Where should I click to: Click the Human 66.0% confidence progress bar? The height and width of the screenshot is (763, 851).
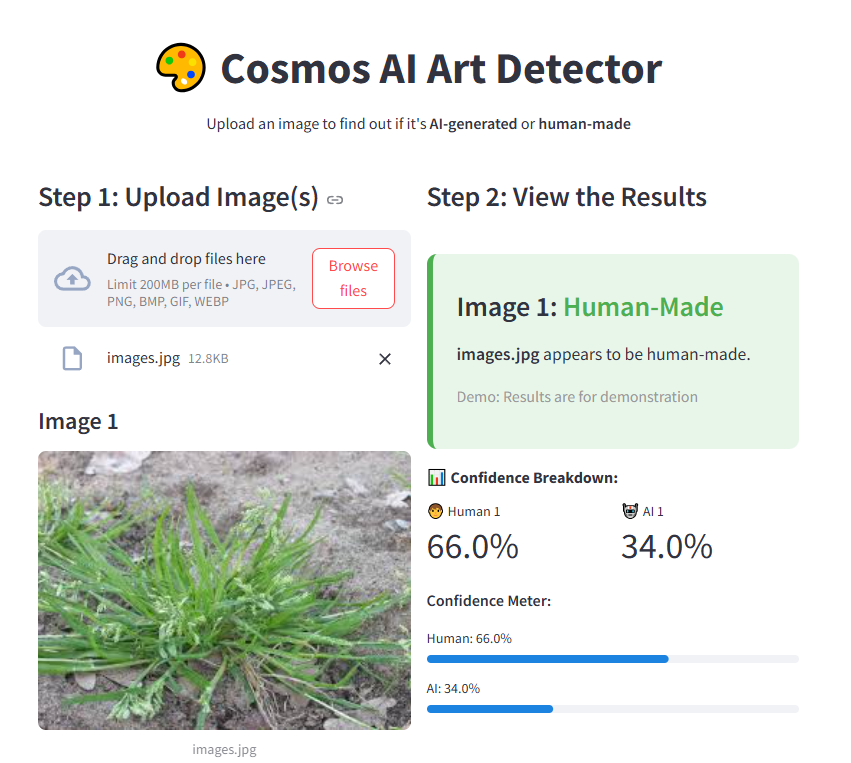click(x=613, y=659)
